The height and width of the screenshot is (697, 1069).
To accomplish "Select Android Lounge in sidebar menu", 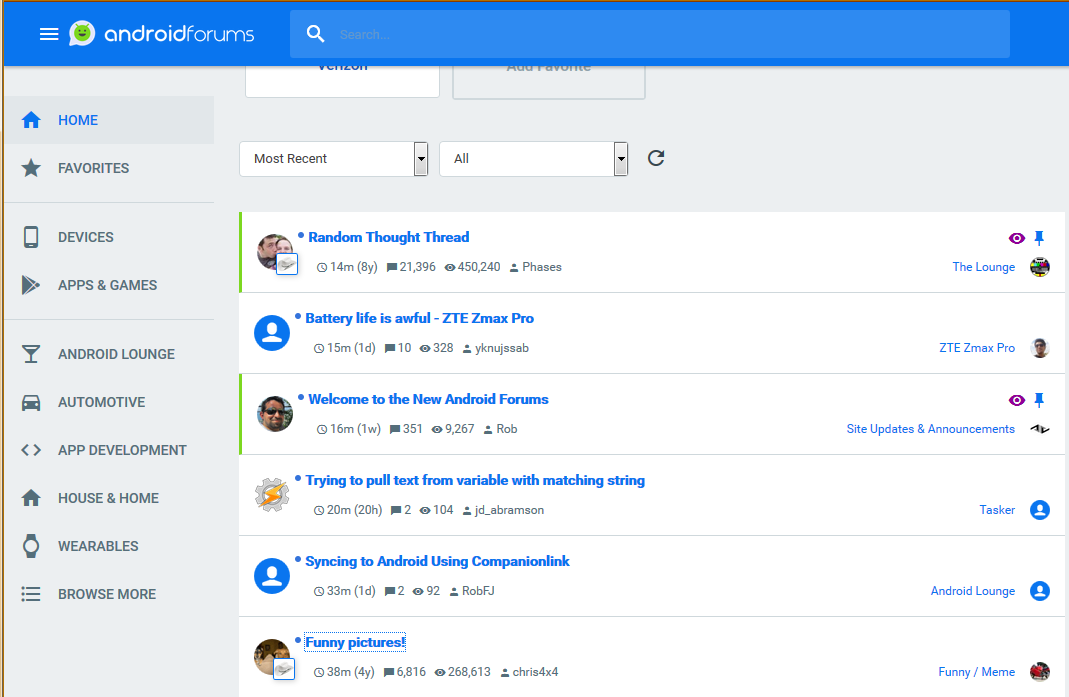I will click(x=116, y=354).
